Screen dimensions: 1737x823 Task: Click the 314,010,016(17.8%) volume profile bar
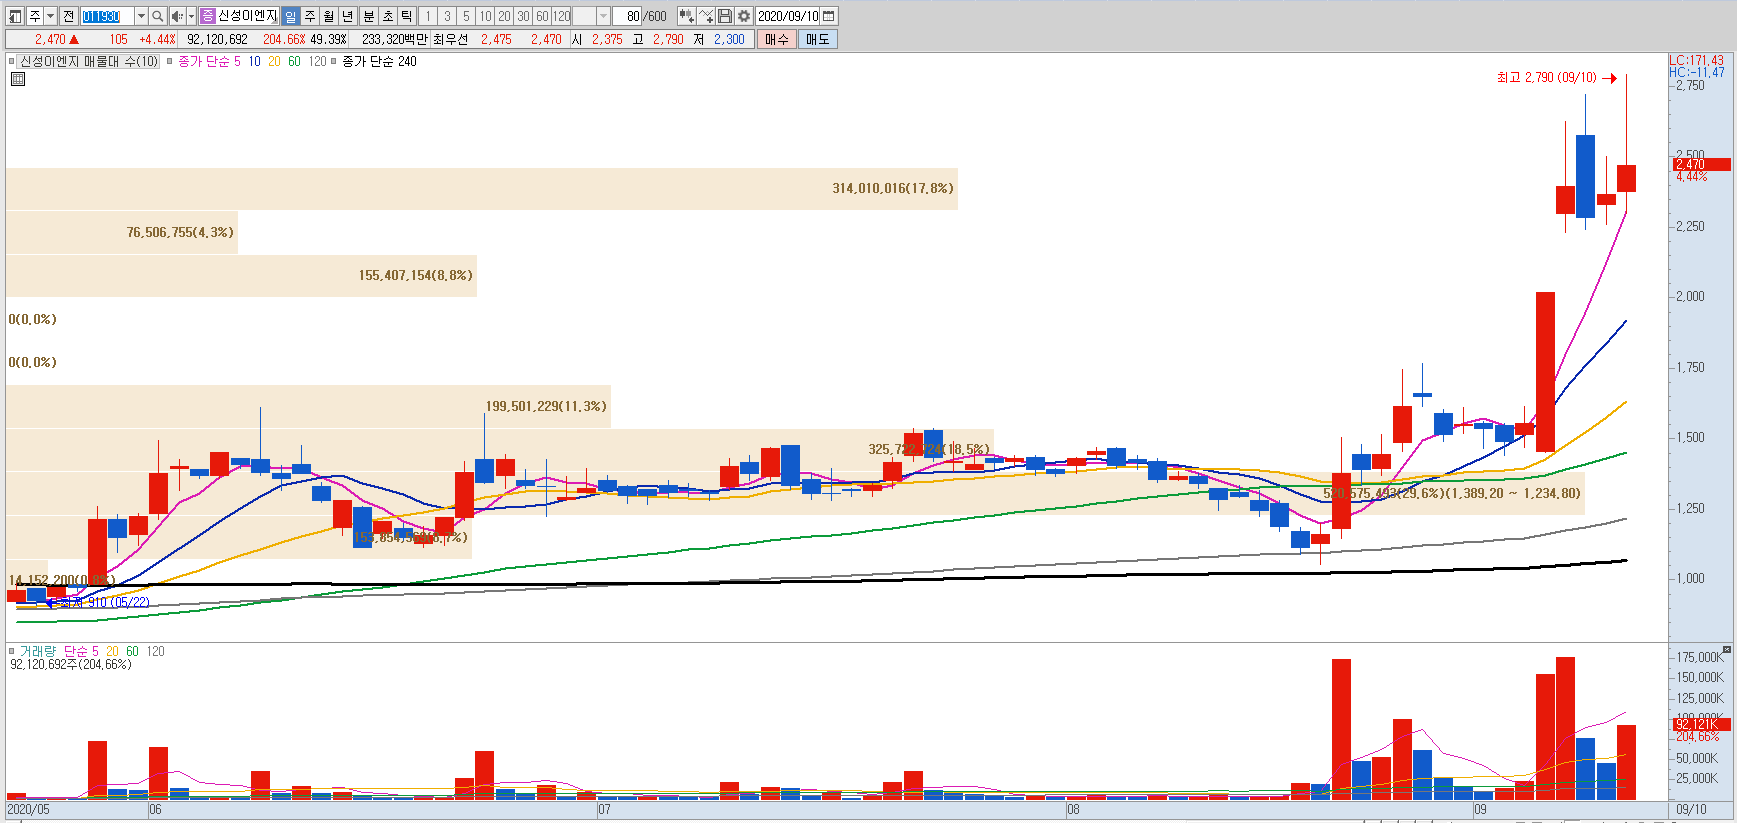coord(482,188)
